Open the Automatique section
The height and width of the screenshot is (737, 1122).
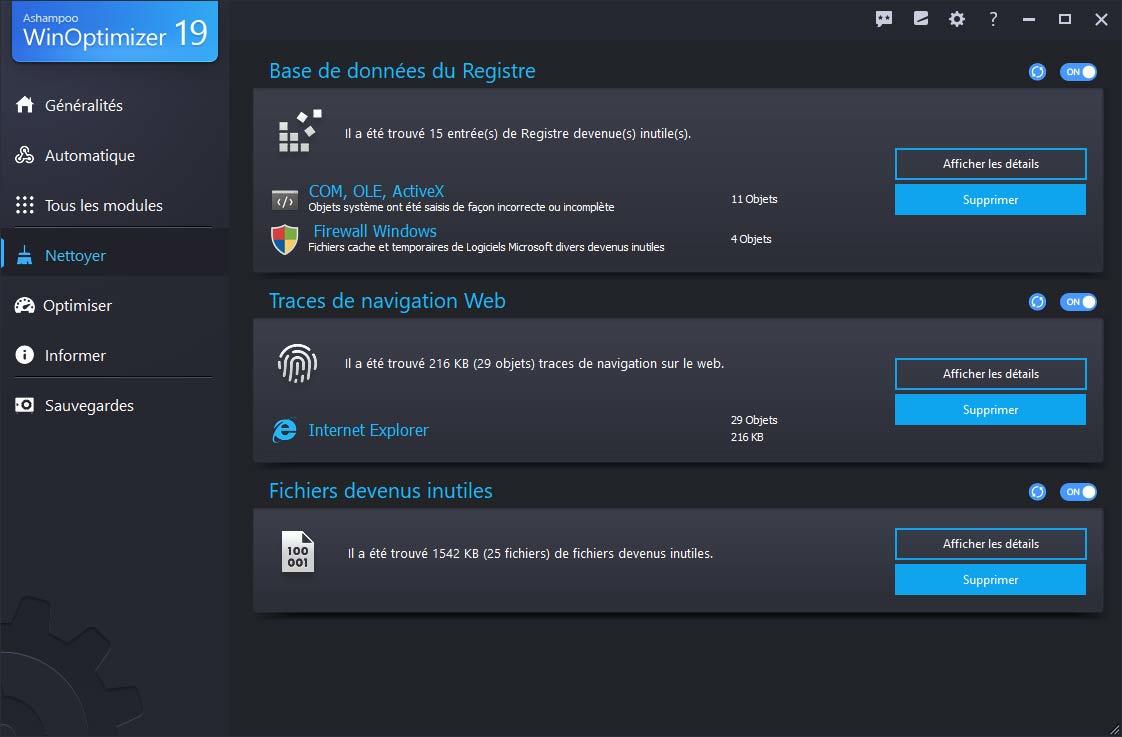pyautogui.click(x=89, y=155)
